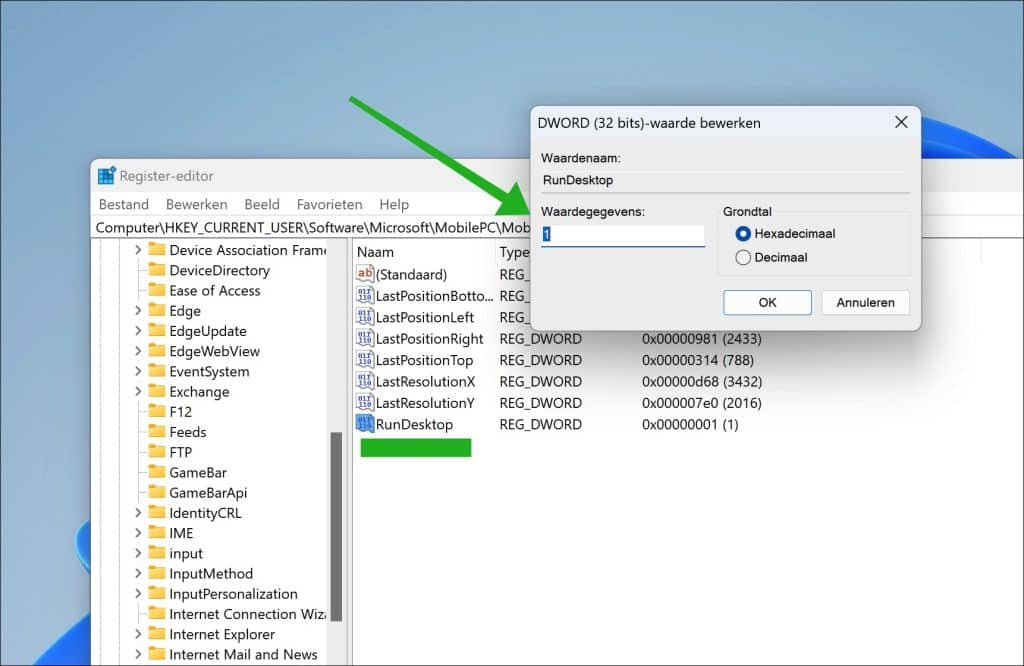Close the DWORD edit dialog
Viewport: 1024px width, 666px height.
click(901, 122)
